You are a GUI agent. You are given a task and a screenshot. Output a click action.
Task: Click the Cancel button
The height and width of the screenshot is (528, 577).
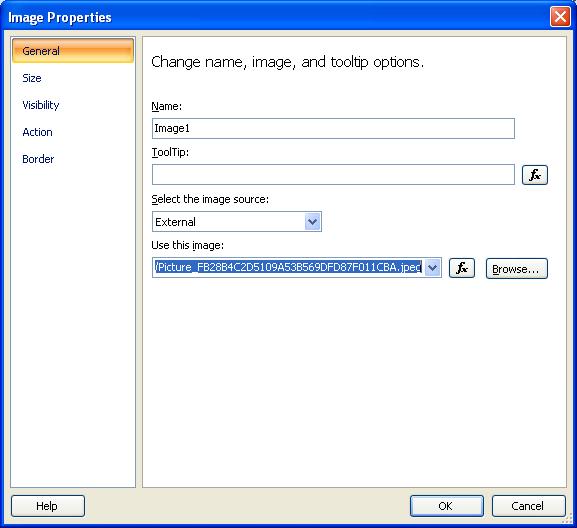pos(528,506)
